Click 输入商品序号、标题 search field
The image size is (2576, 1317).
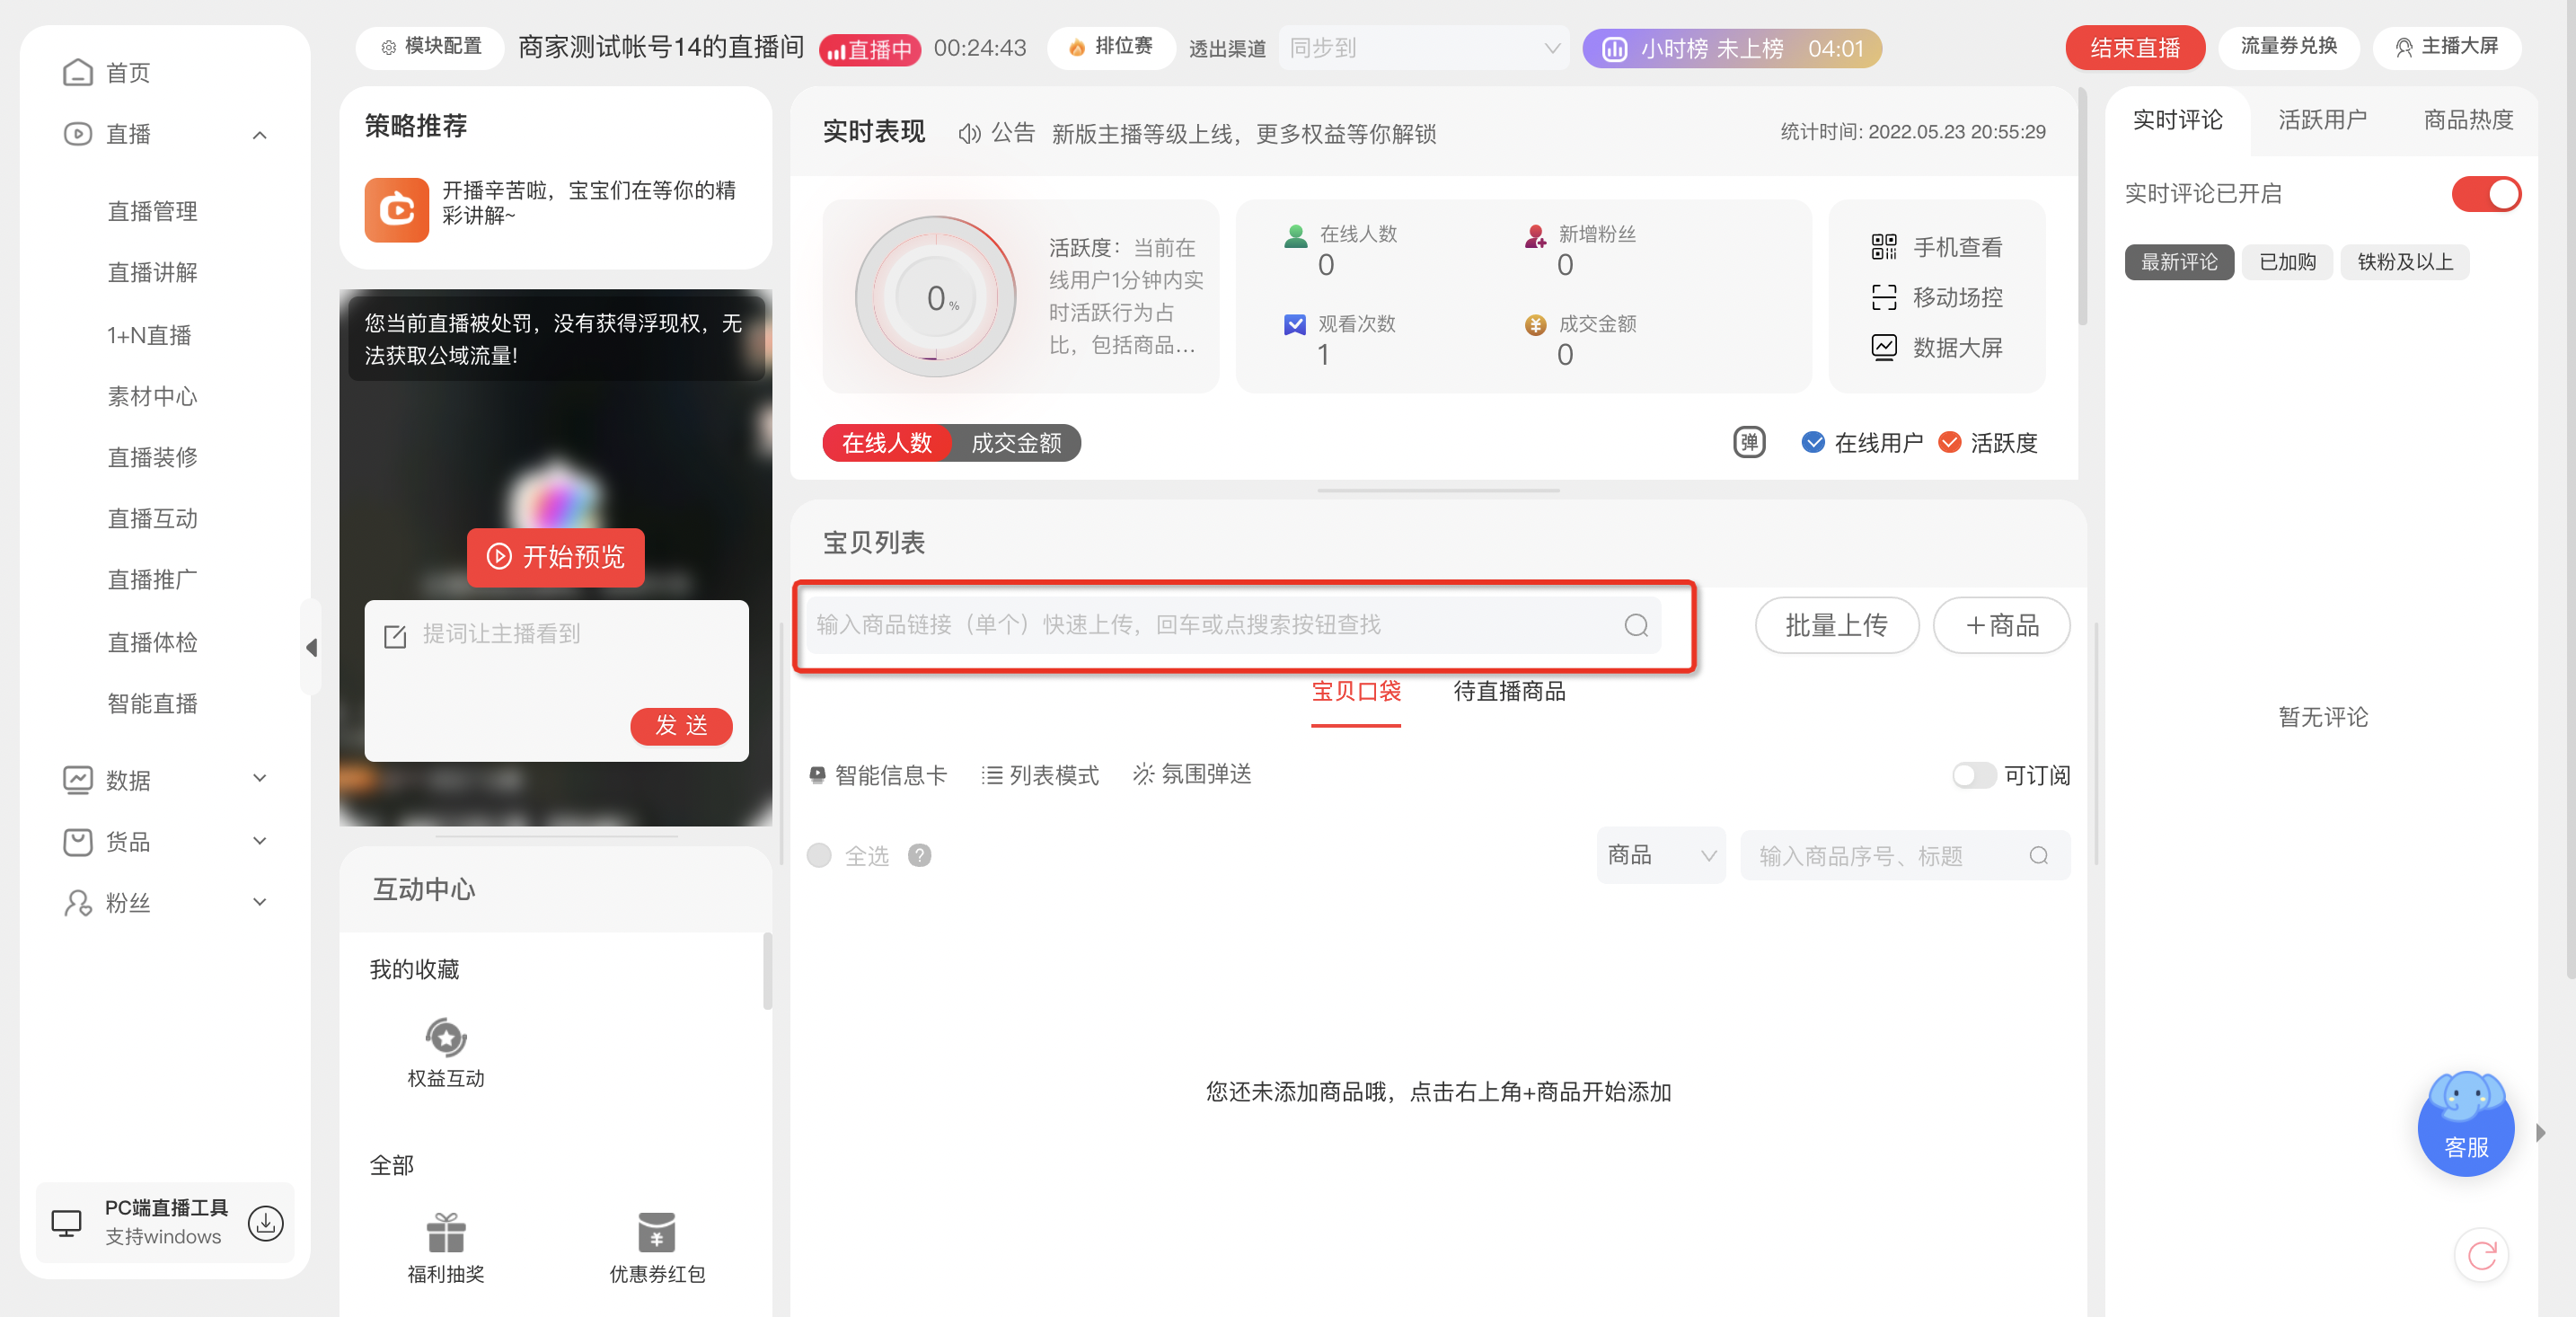tap(1905, 855)
